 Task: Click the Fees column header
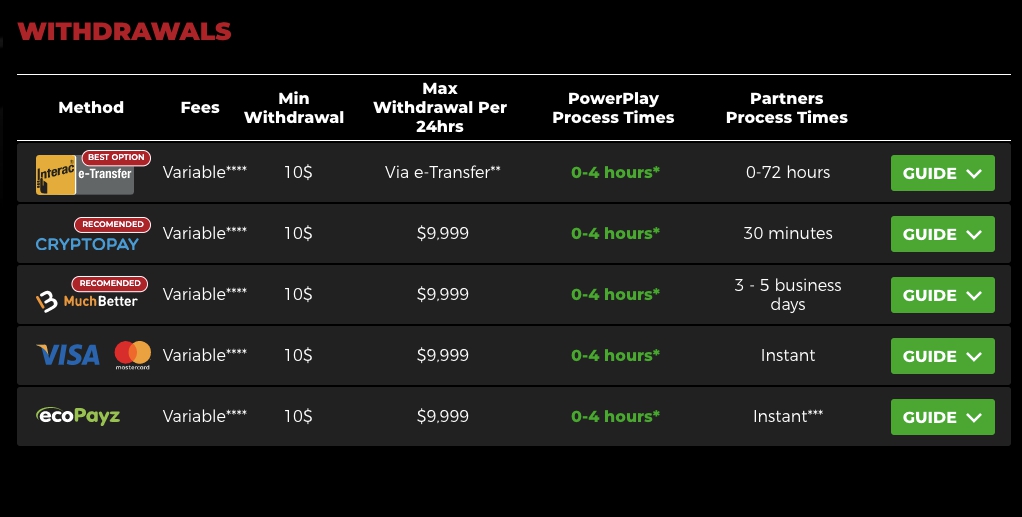pyautogui.click(x=200, y=108)
